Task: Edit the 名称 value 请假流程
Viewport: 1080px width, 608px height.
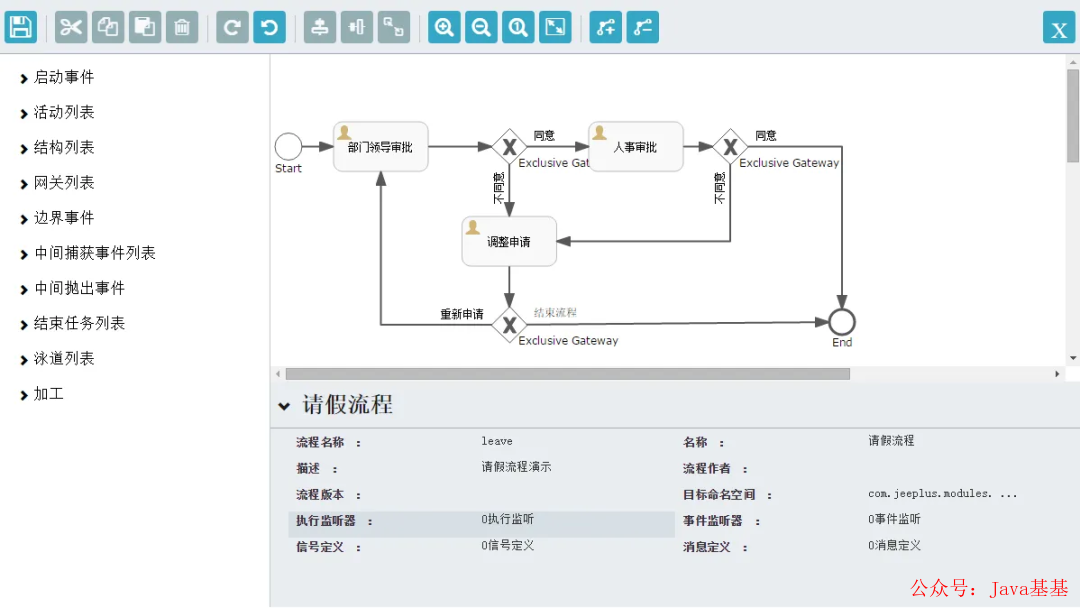Action: click(x=891, y=441)
